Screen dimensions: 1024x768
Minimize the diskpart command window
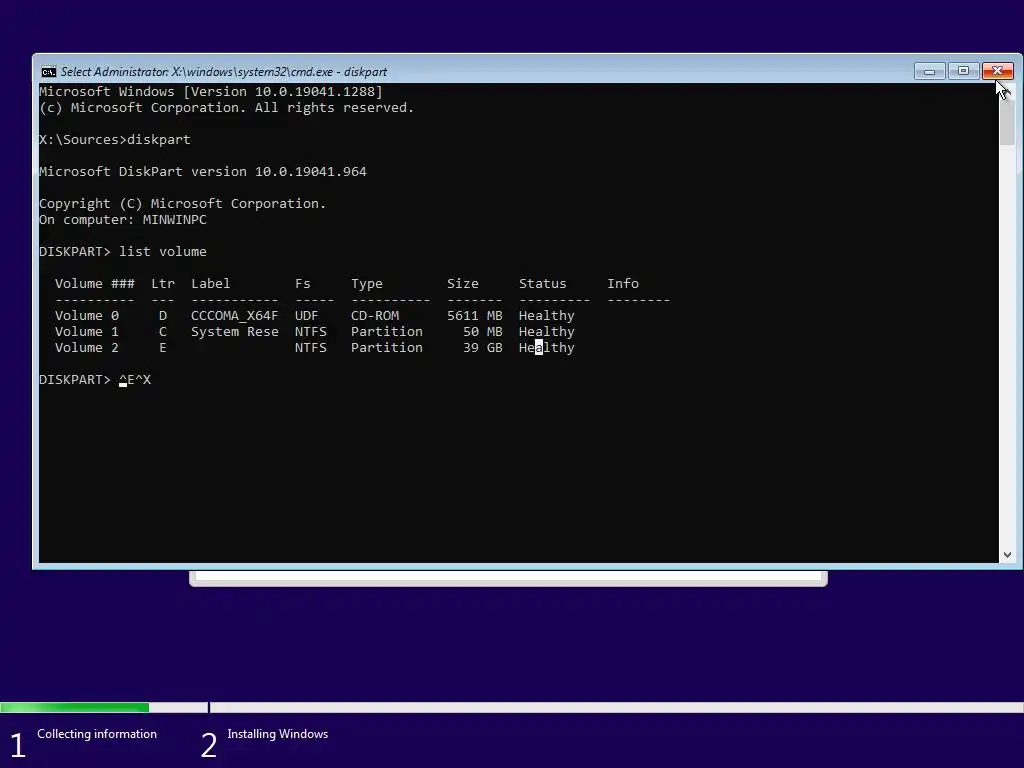(x=929, y=71)
